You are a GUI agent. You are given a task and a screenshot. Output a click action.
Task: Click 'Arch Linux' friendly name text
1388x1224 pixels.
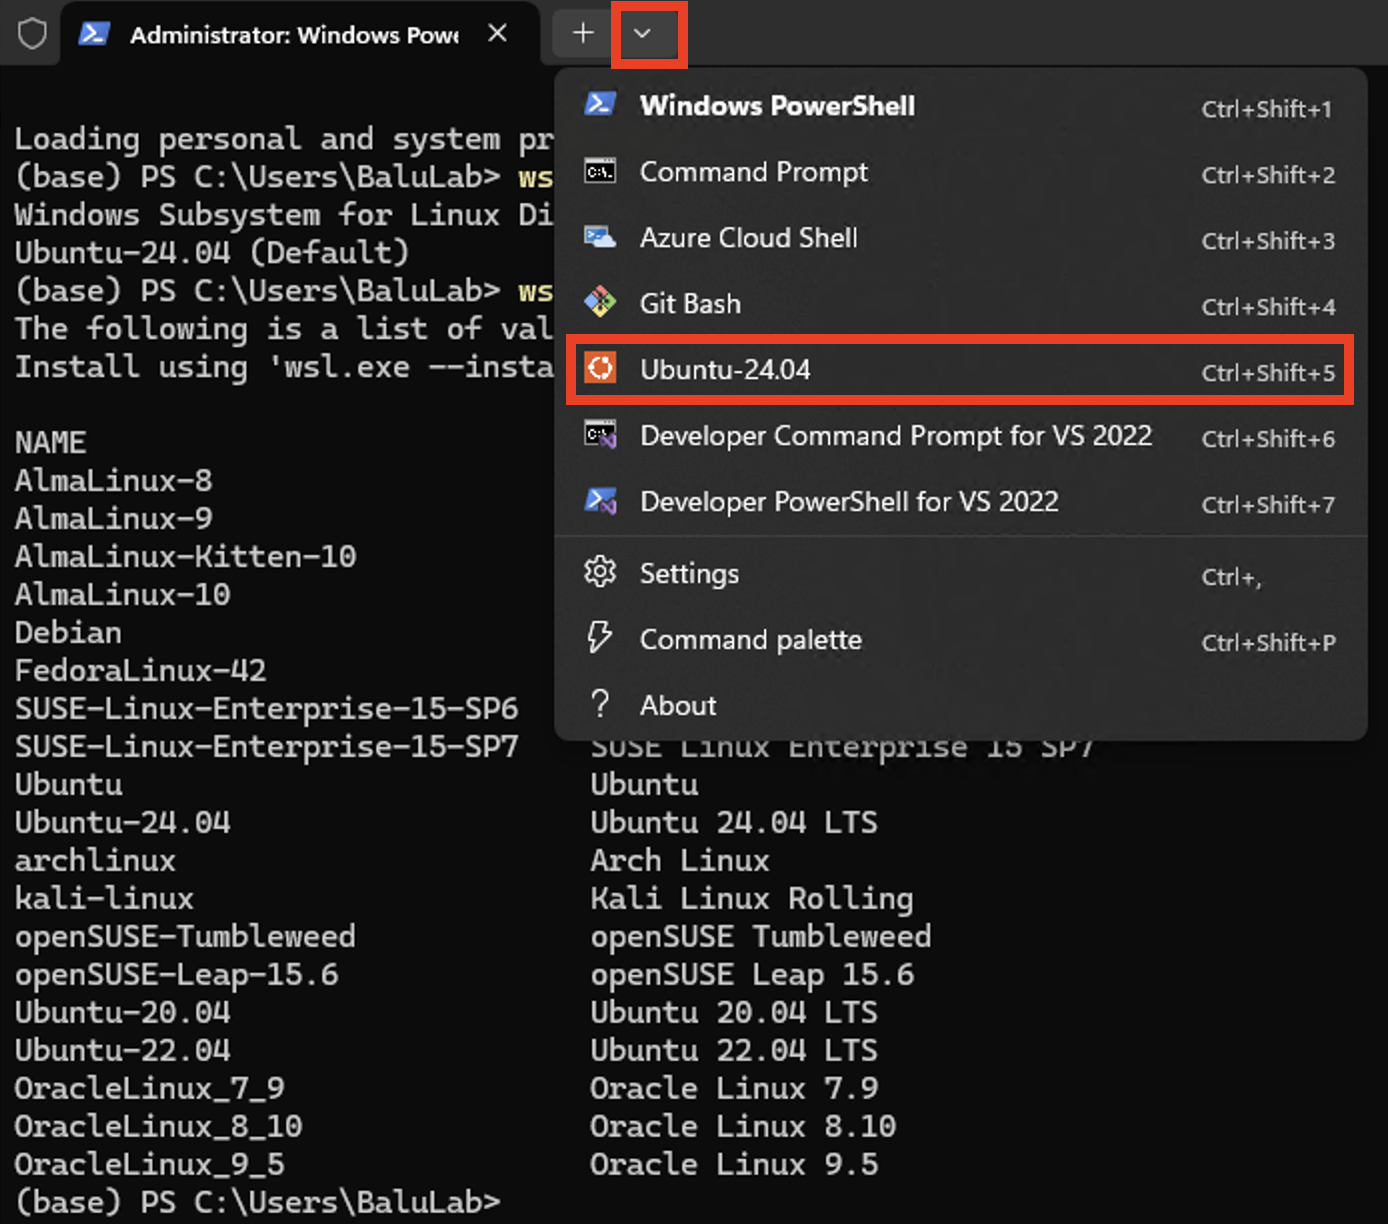(x=679, y=861)
